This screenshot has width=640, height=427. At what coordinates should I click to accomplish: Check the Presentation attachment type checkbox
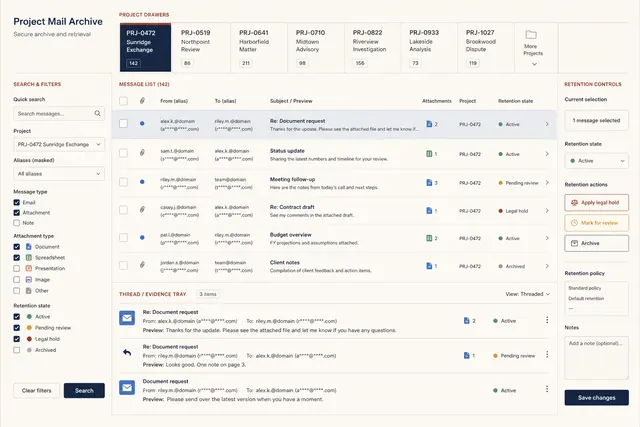click(17, 268)
